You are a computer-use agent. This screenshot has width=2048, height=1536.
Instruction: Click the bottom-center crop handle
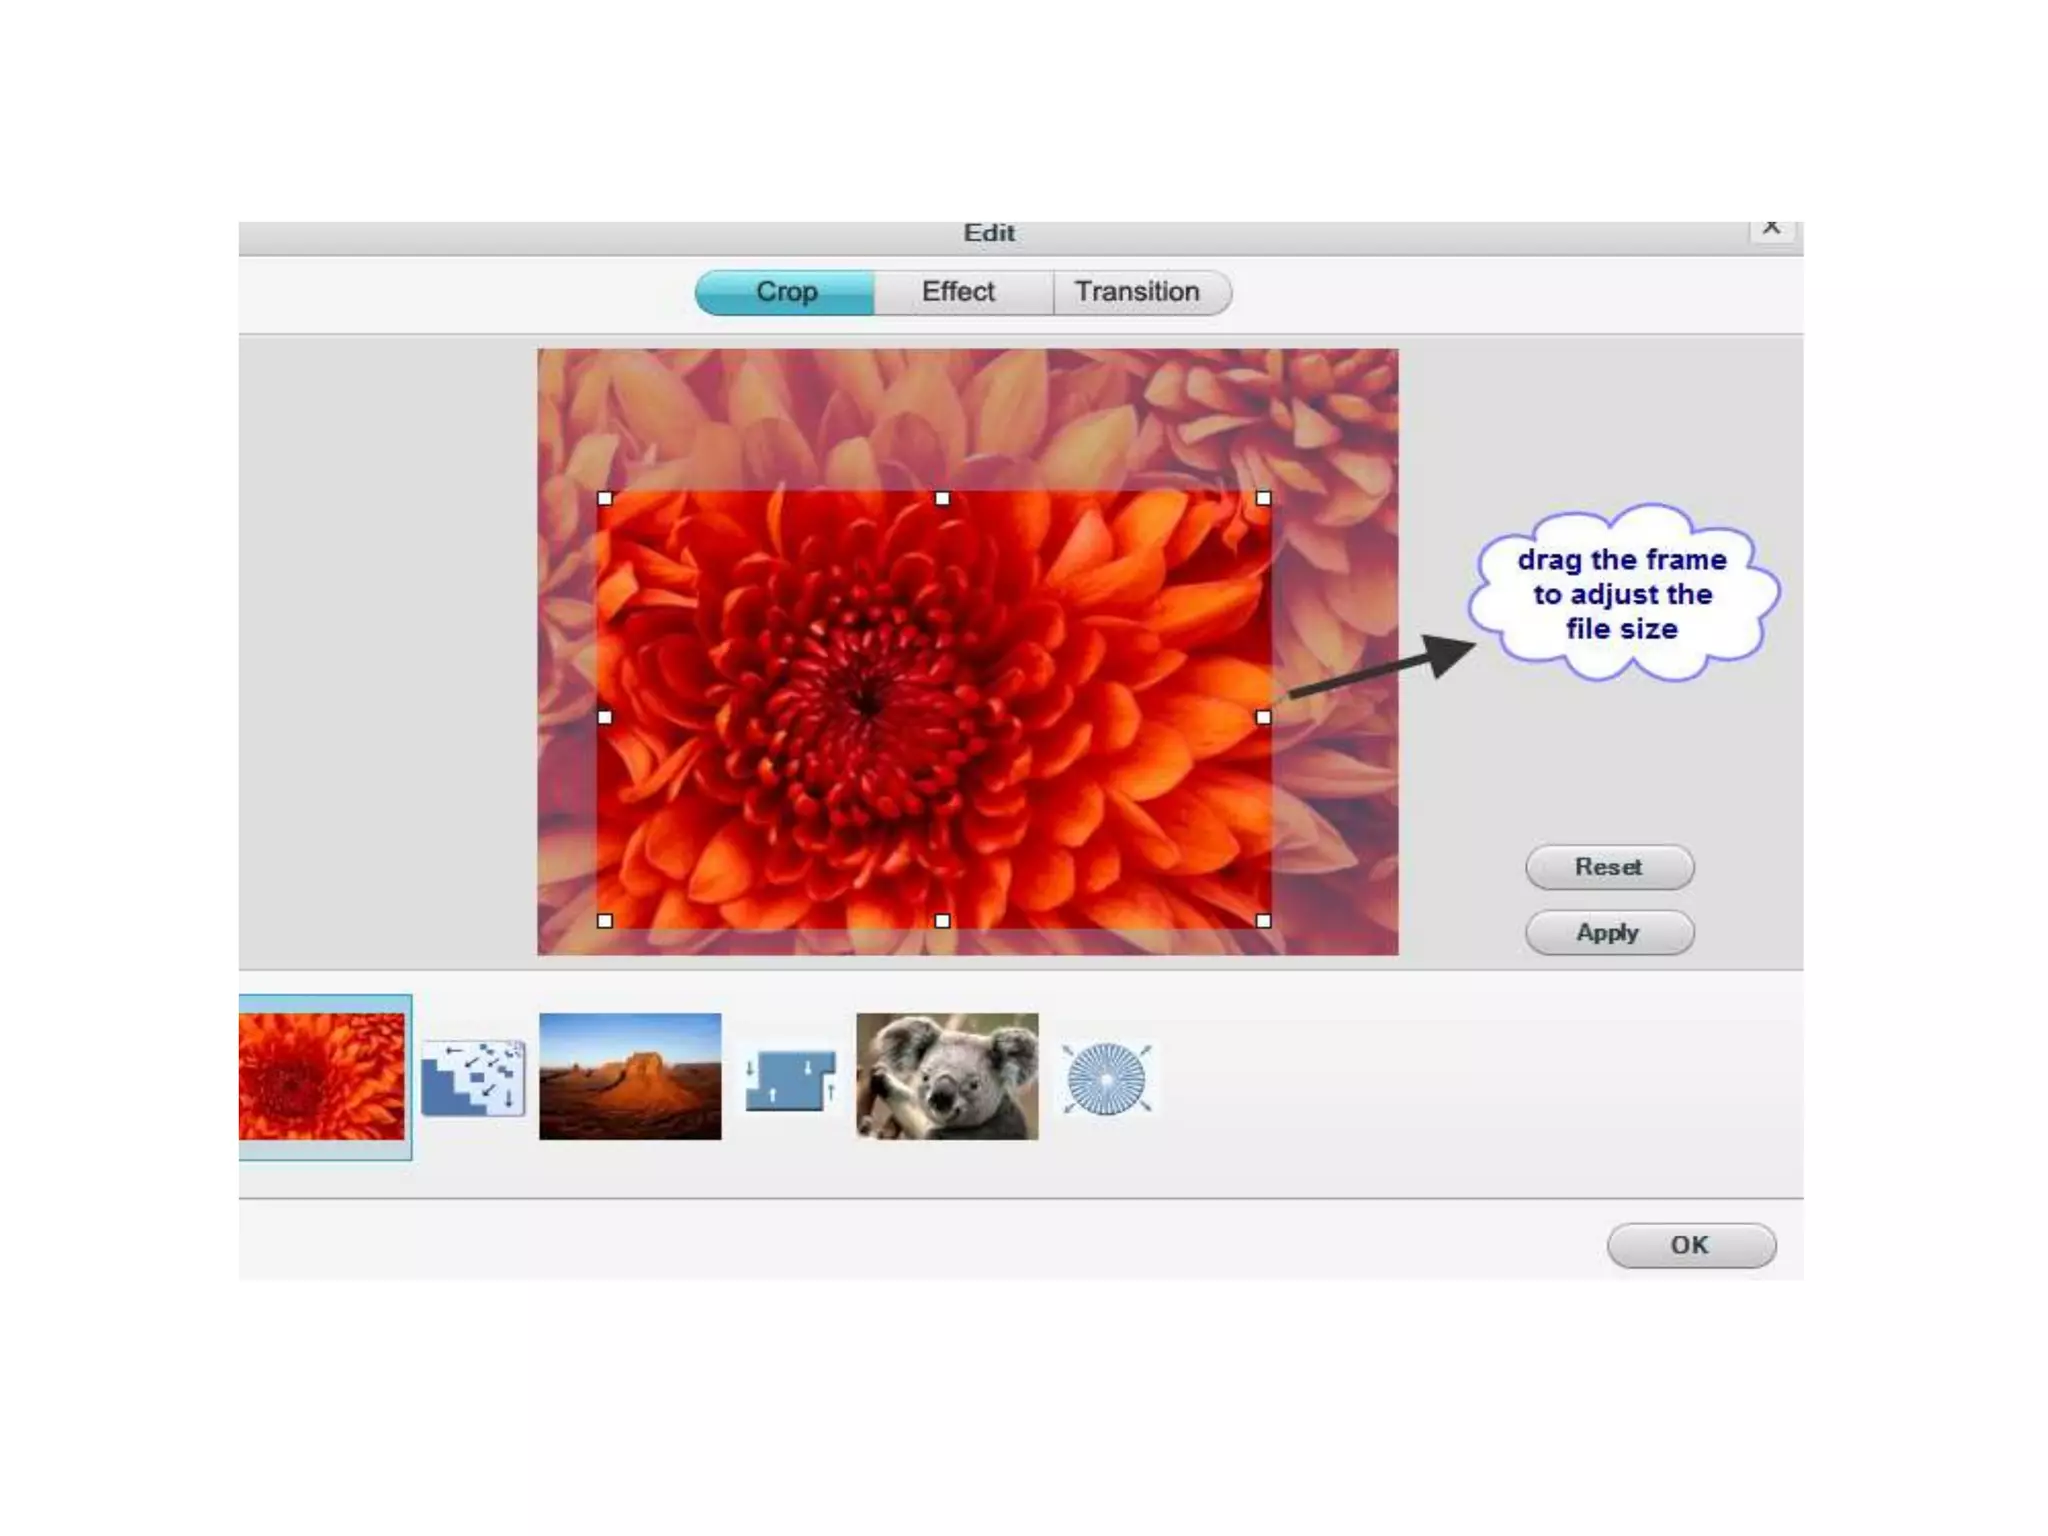tap(942, 920)
